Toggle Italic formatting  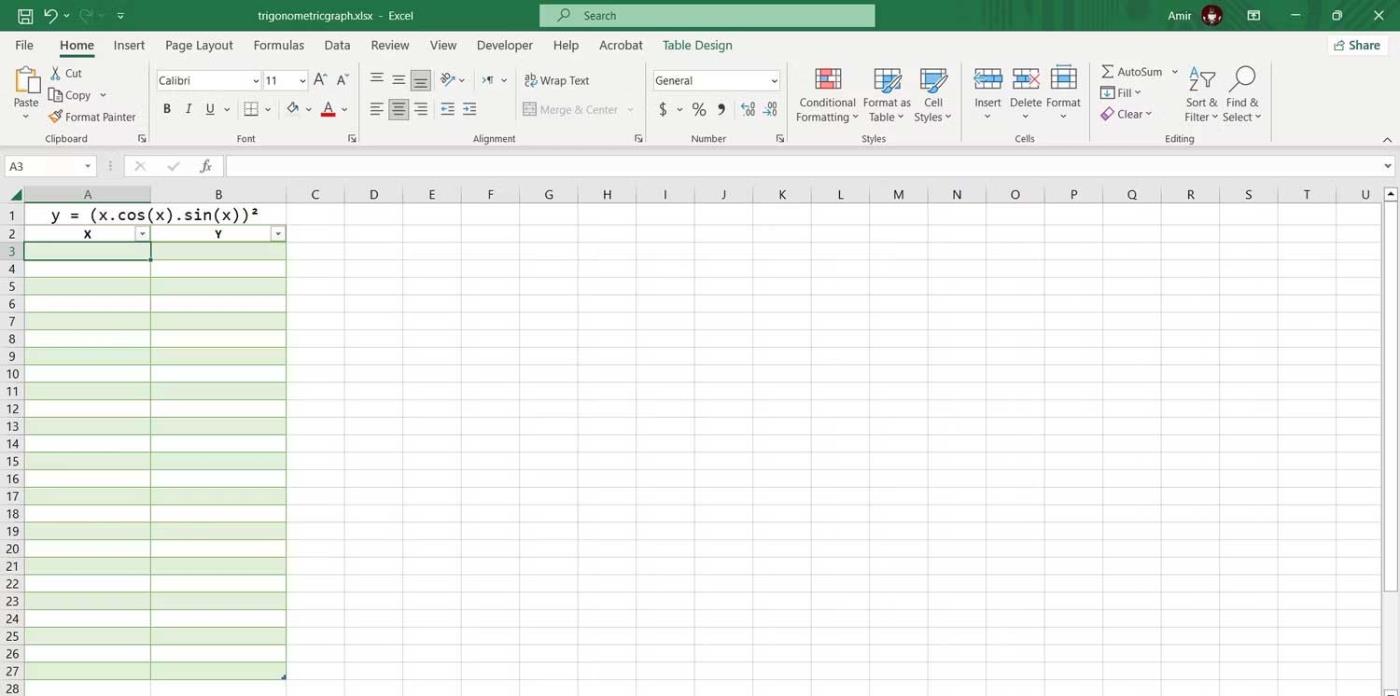click(188, 109)
